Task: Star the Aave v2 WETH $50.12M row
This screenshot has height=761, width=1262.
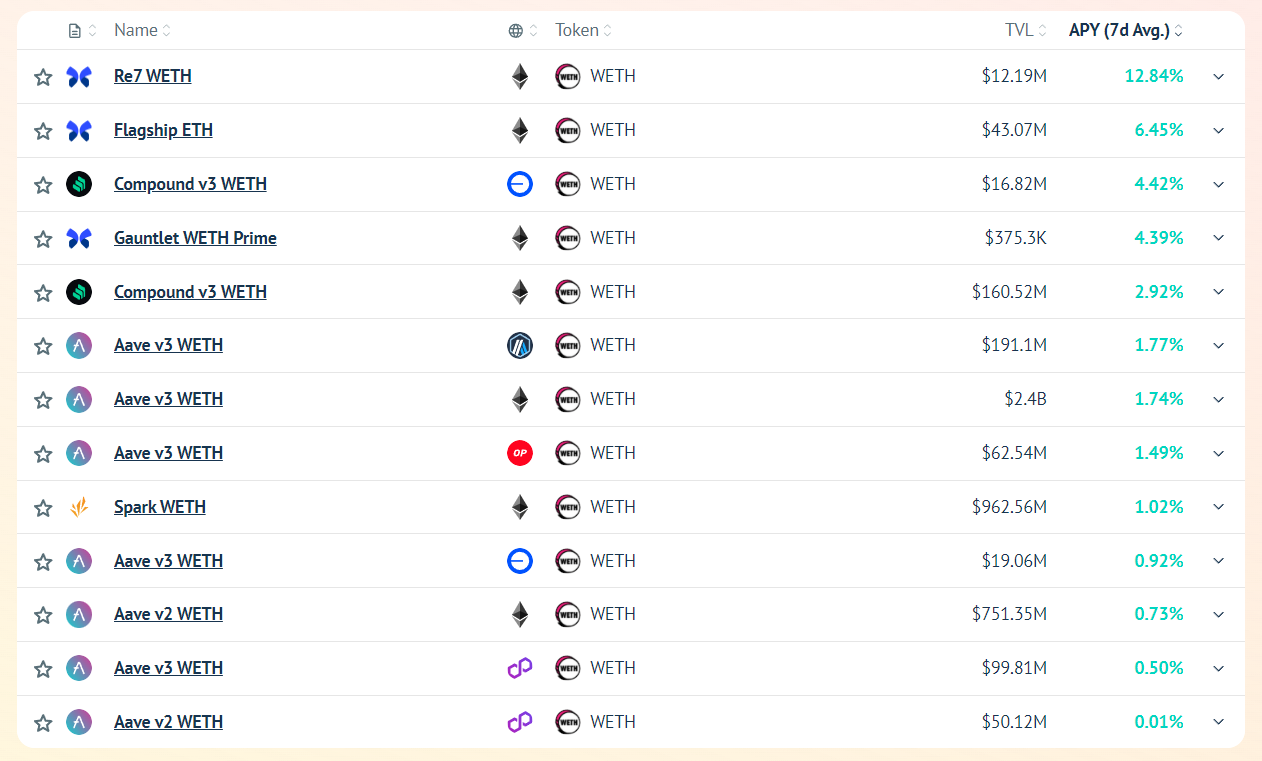Action: coord(43,722)
